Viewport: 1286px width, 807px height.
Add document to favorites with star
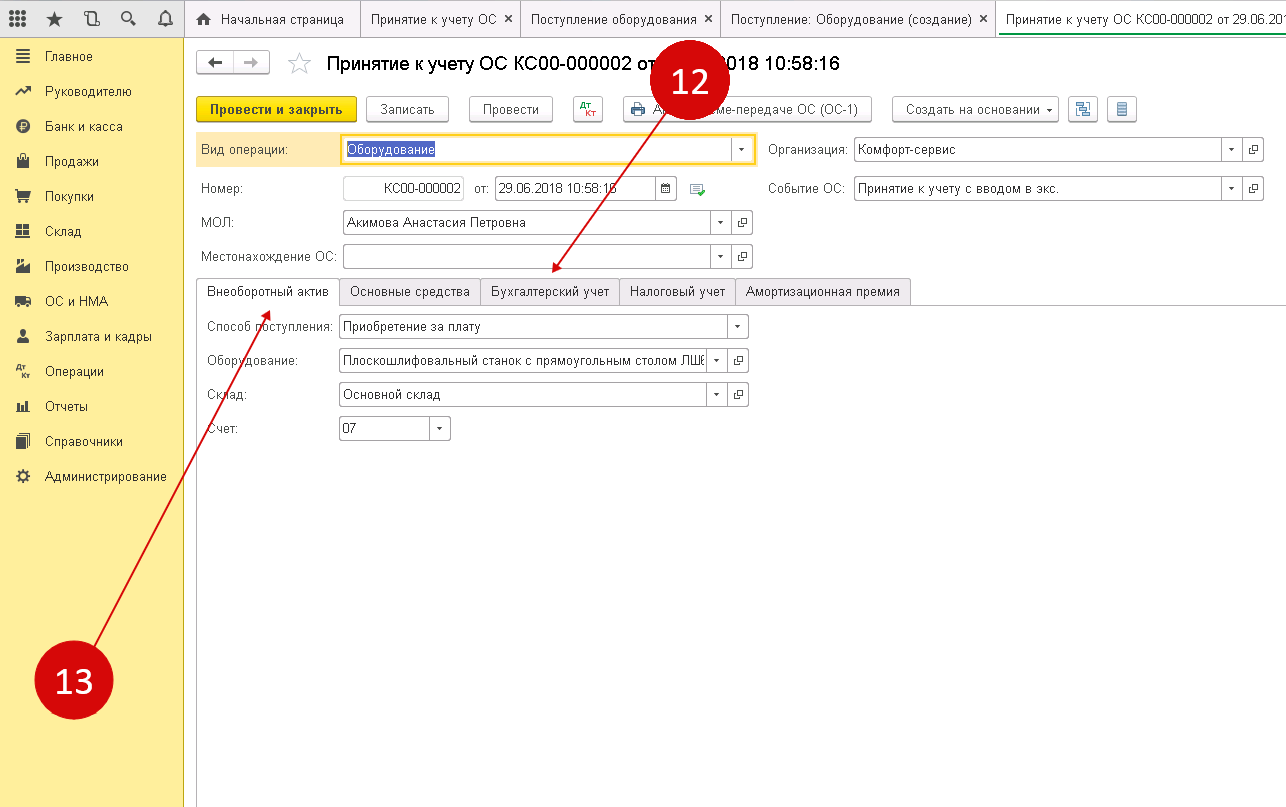click(x=298, y=64)
